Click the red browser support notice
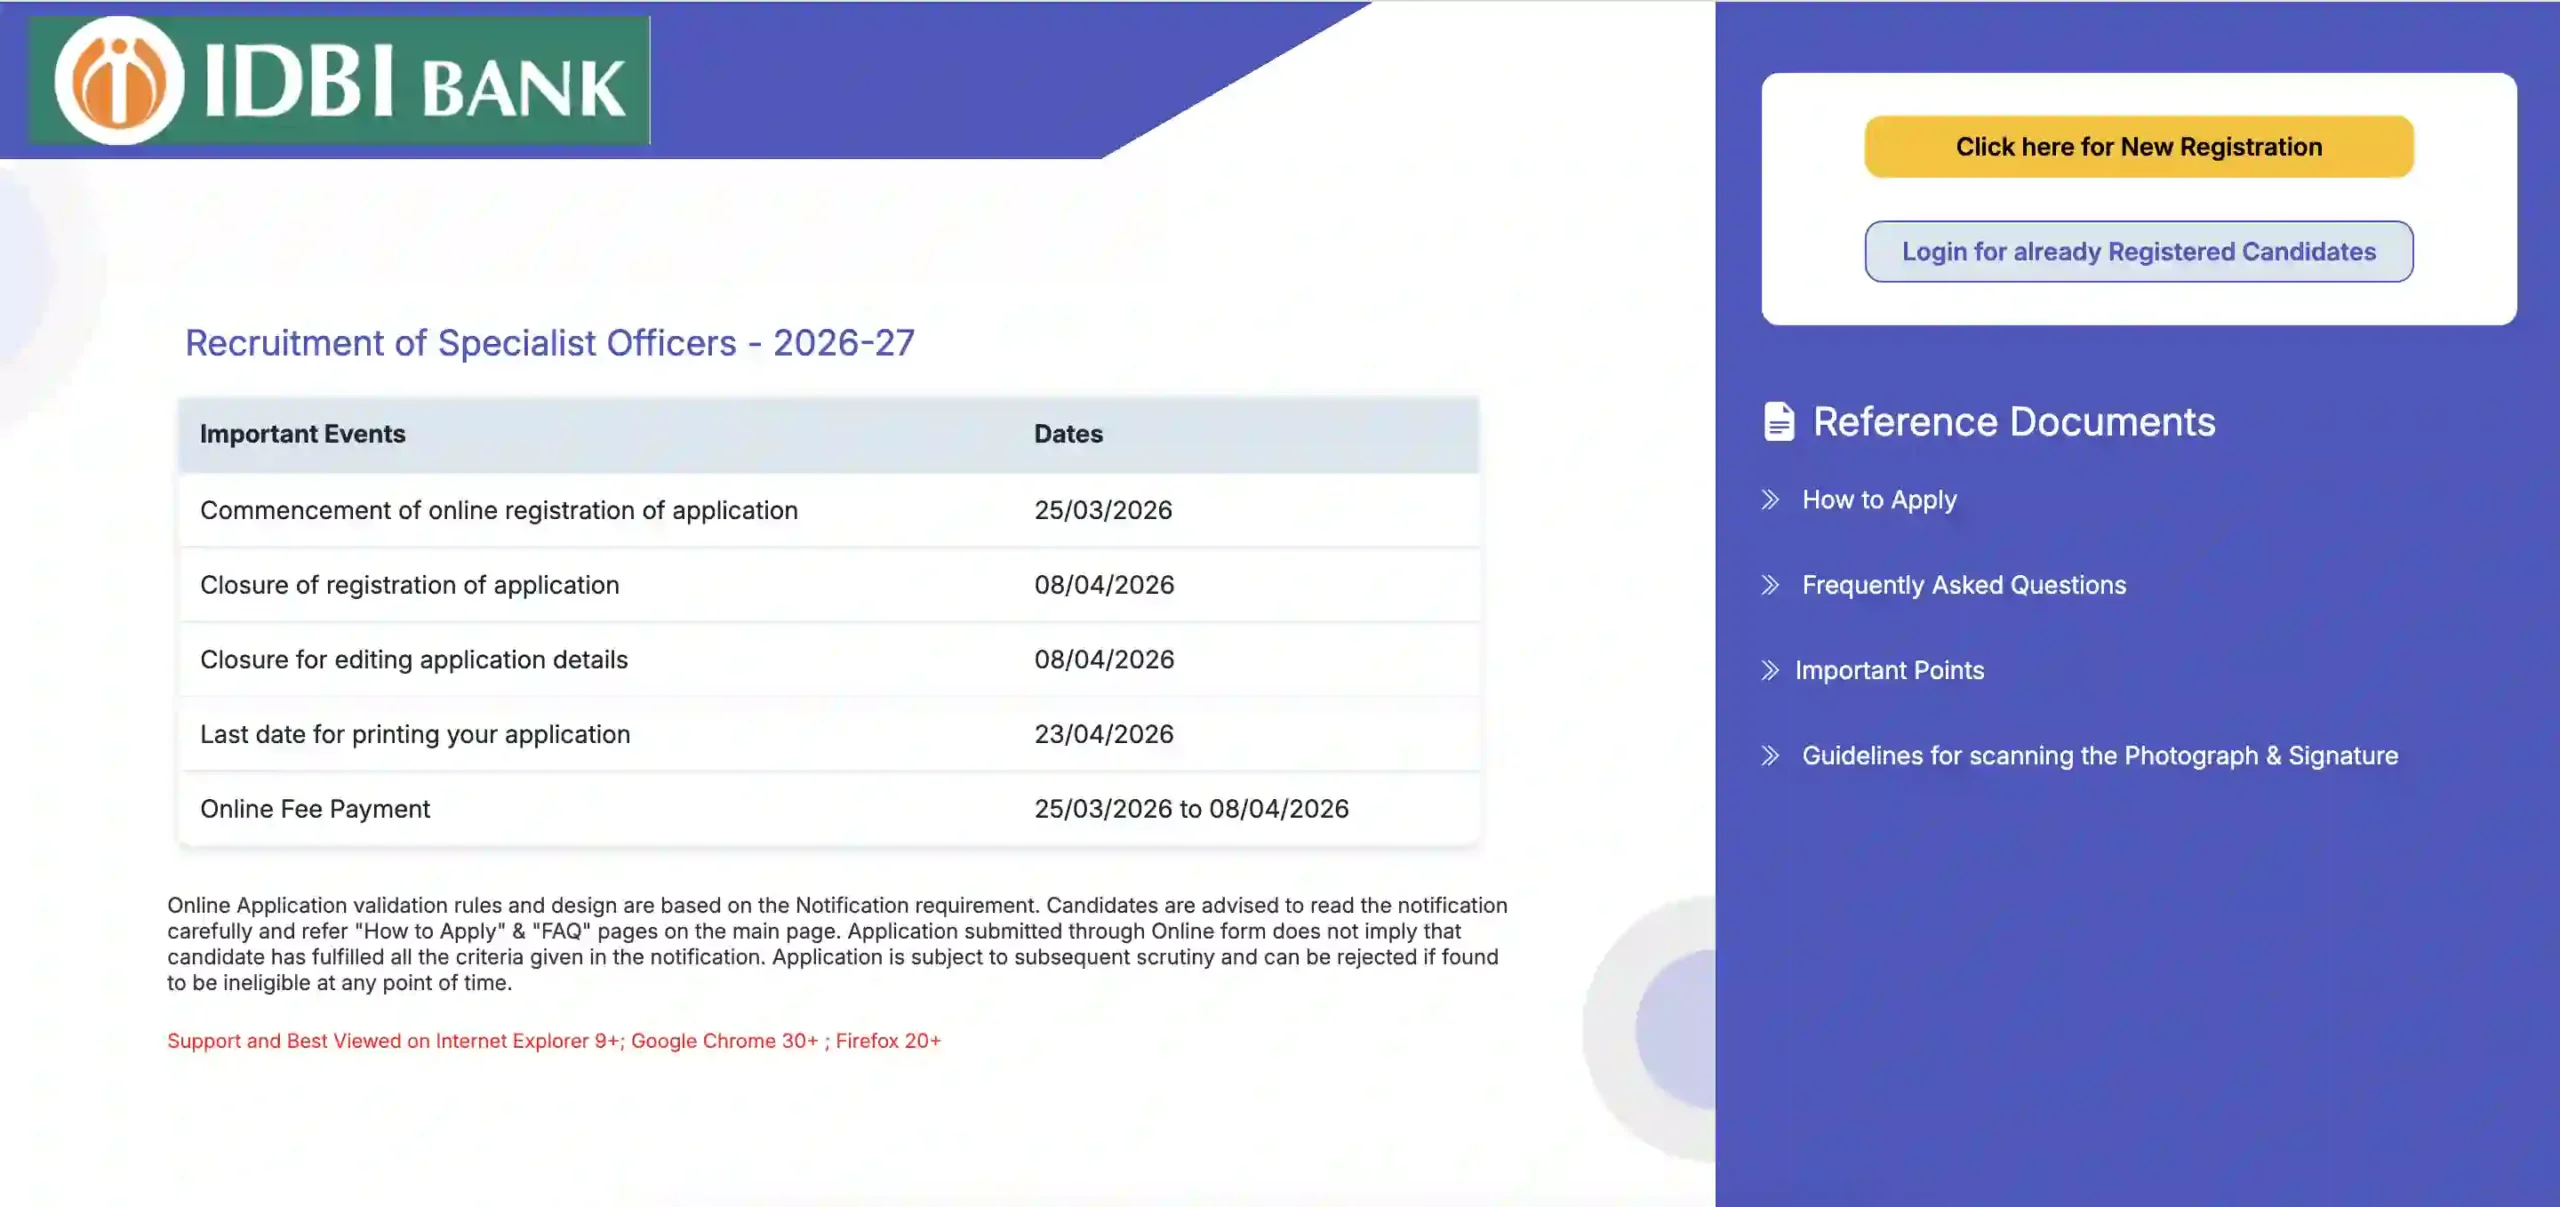This screenshot has height=1207, width=2560. [553, 1041]
